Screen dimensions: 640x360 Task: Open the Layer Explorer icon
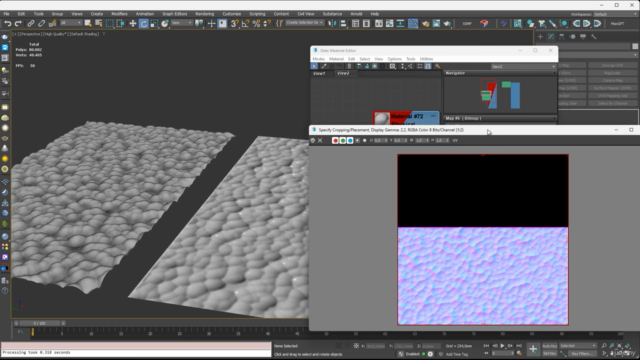[366, 24]
